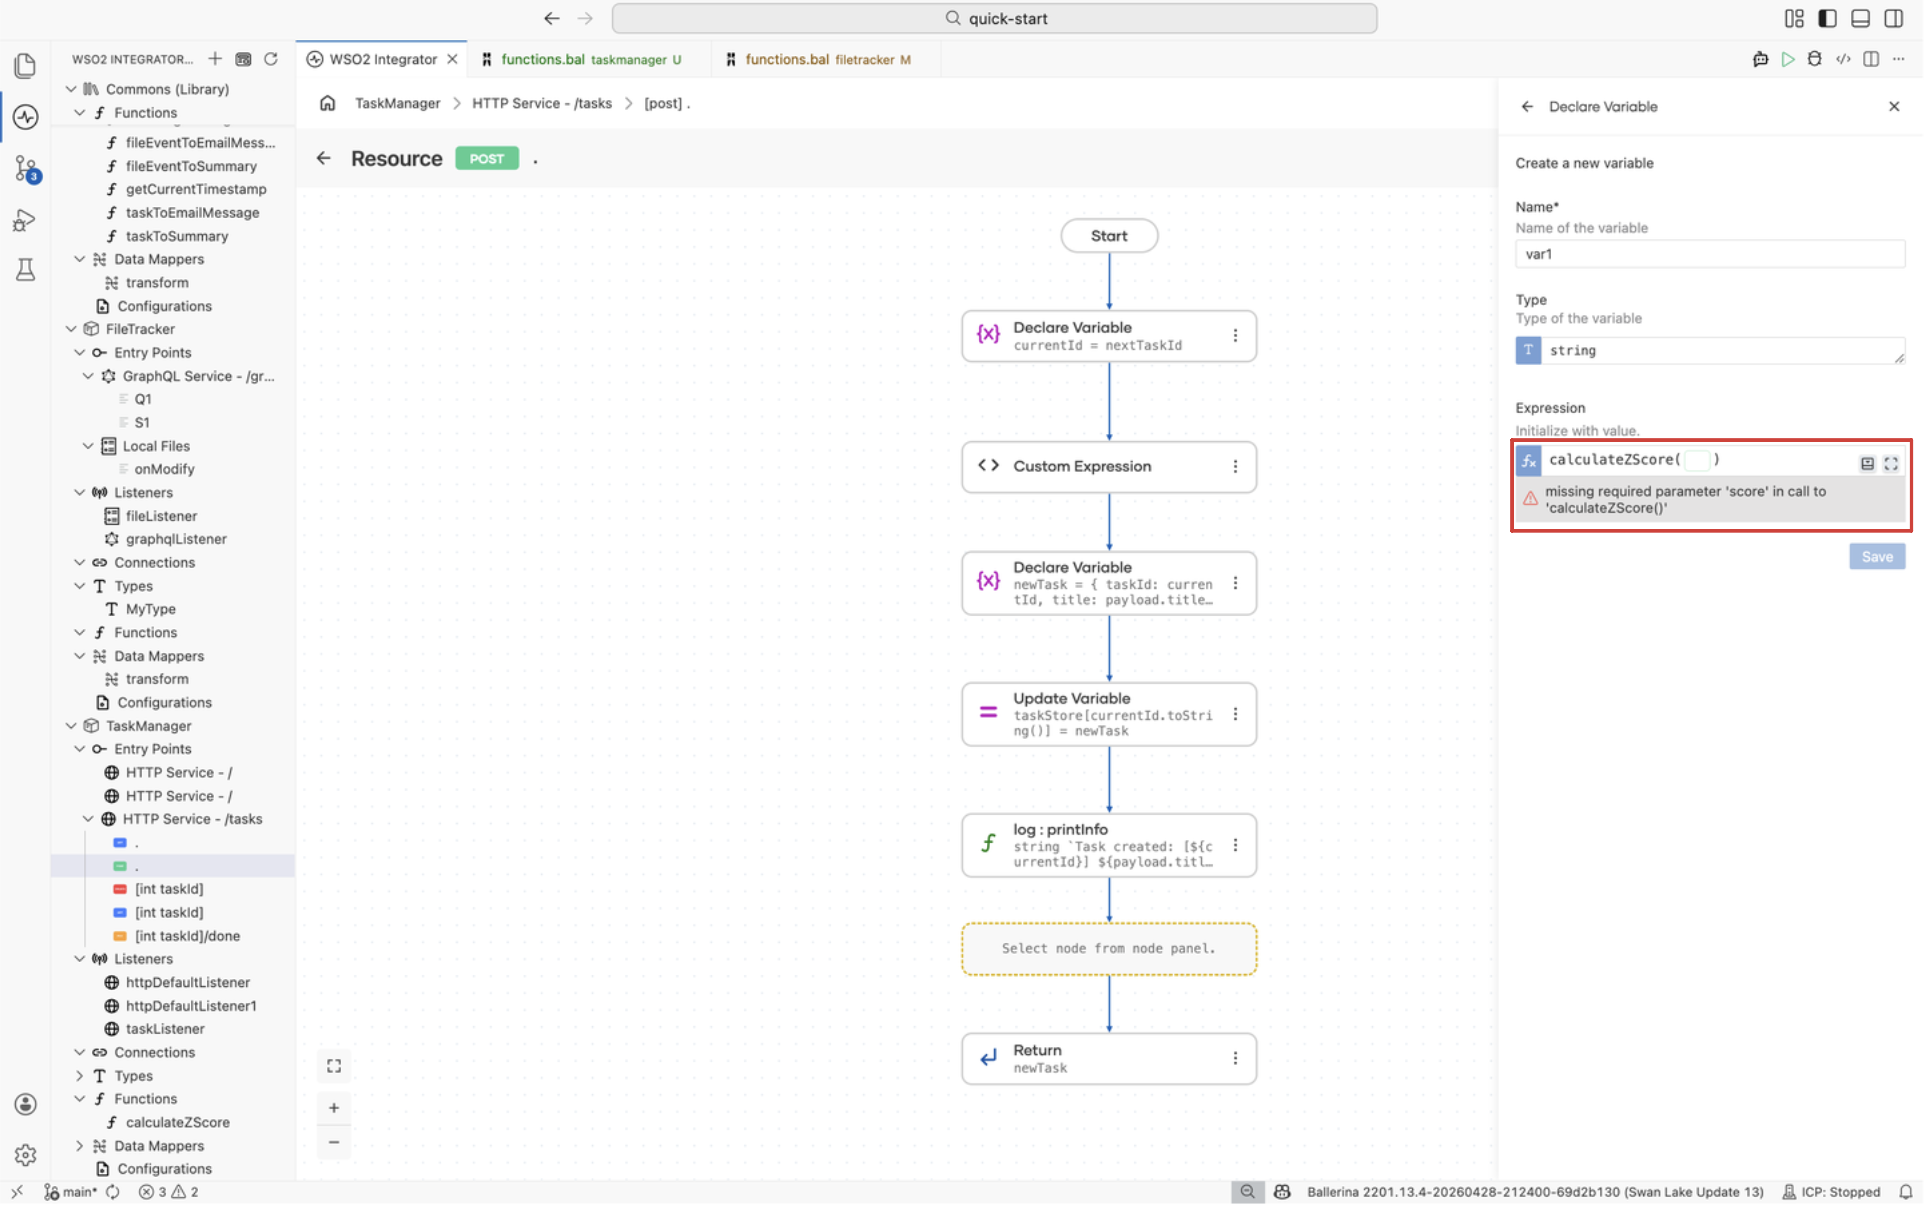Collapse the Commons (Library) tree node
The width and height of the screenshot is (1930, 1220).
tap(71, 89)
